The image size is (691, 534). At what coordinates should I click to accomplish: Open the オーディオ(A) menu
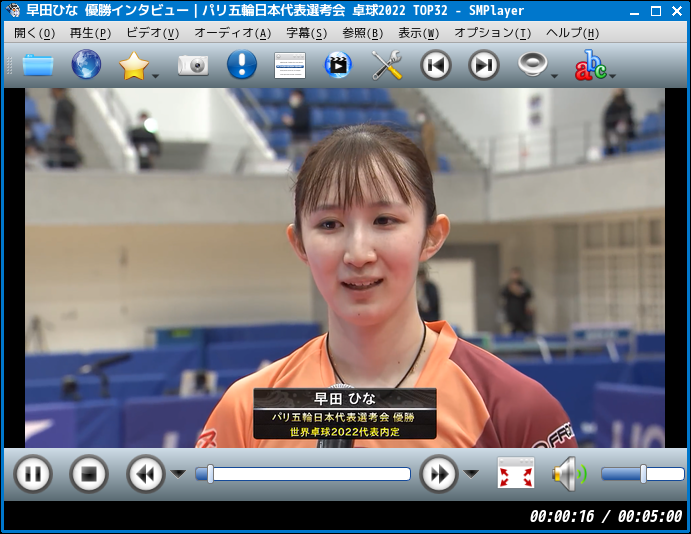click(x=233, y=33)
